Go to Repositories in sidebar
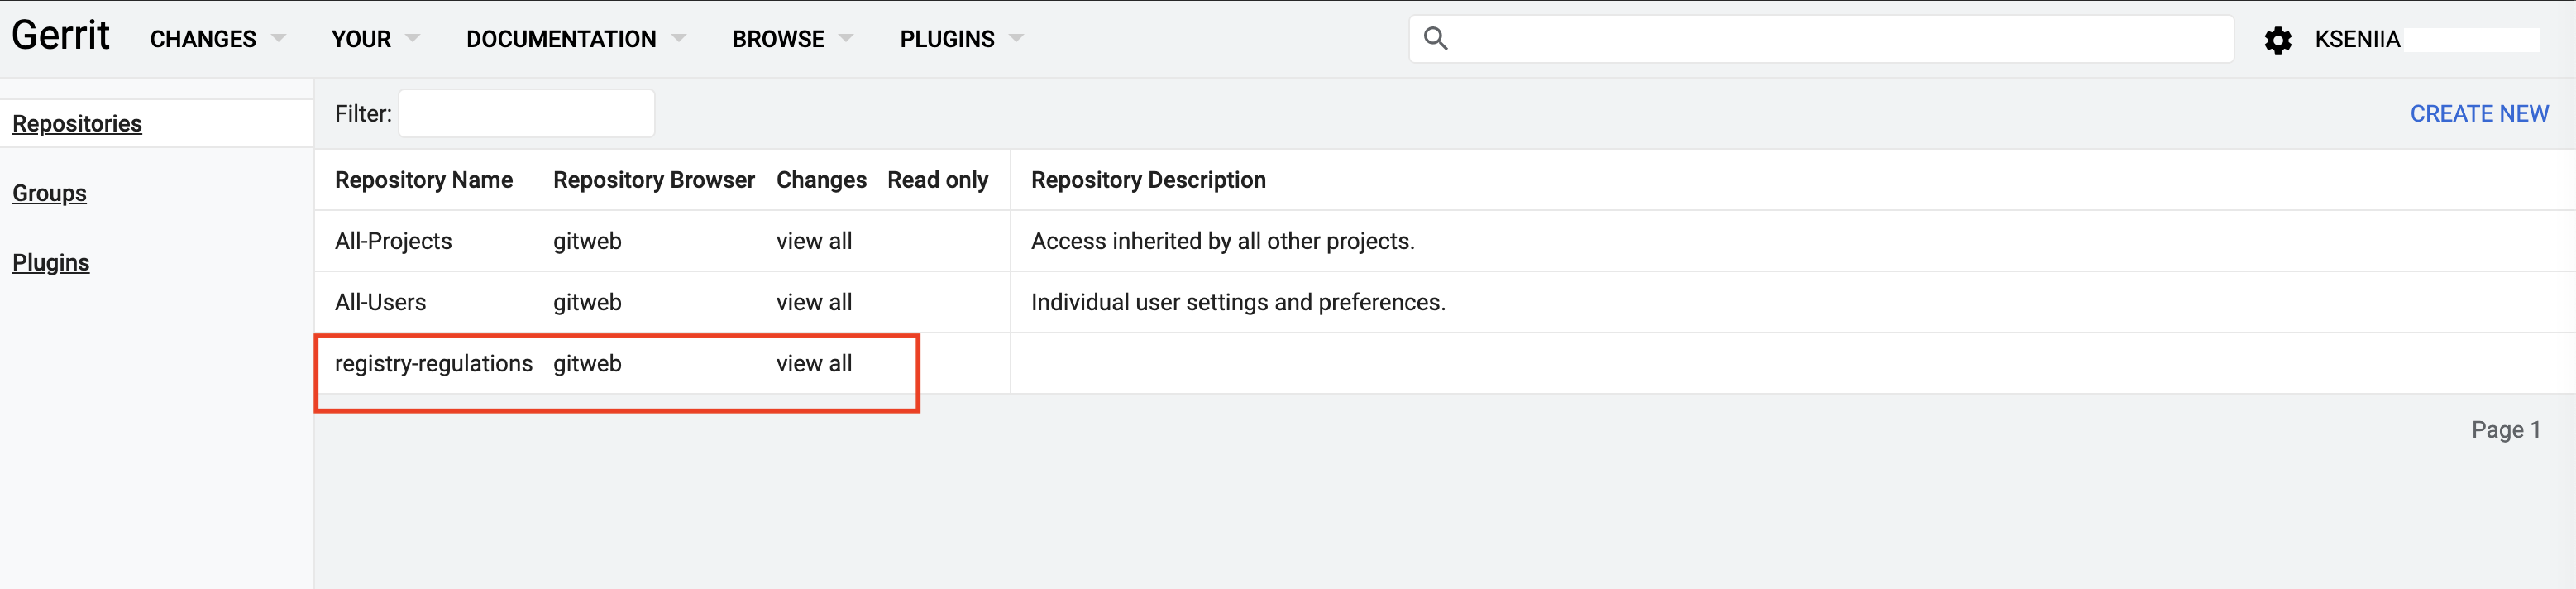The height and width of the screenshot is (589, 2576). point(77,124)
